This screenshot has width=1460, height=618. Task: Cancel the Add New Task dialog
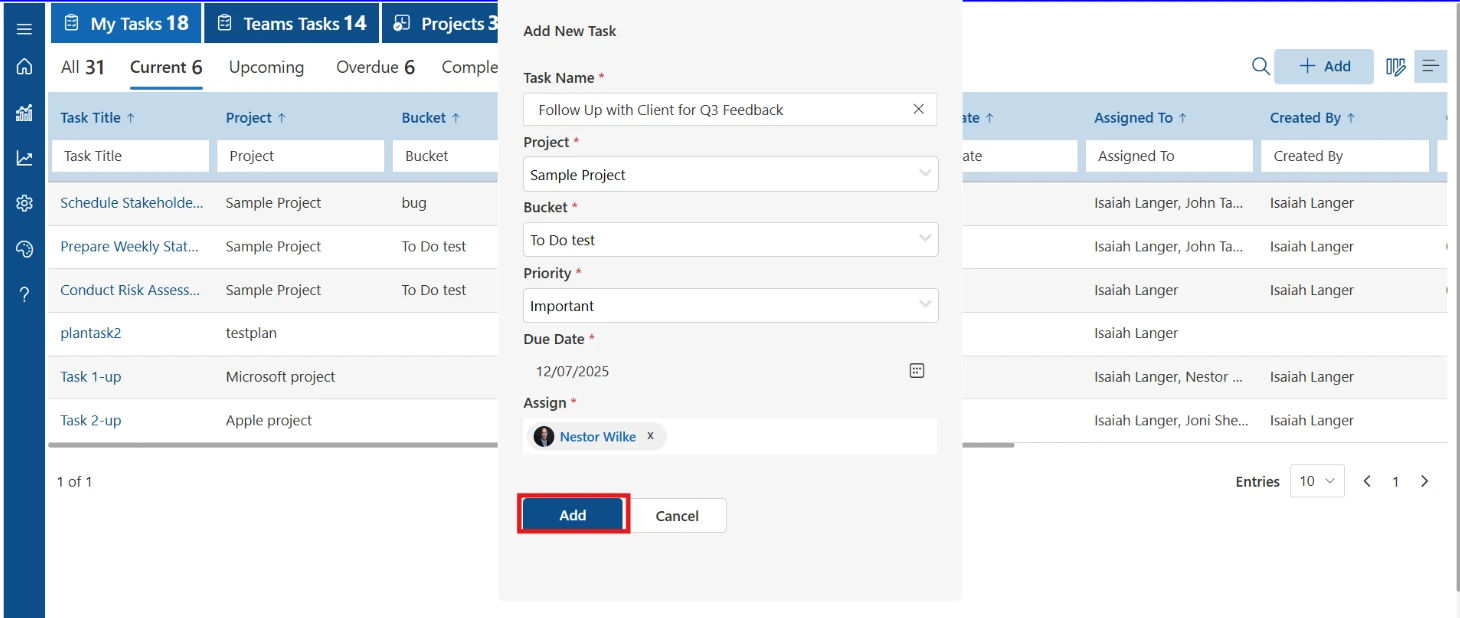(677, 515)
